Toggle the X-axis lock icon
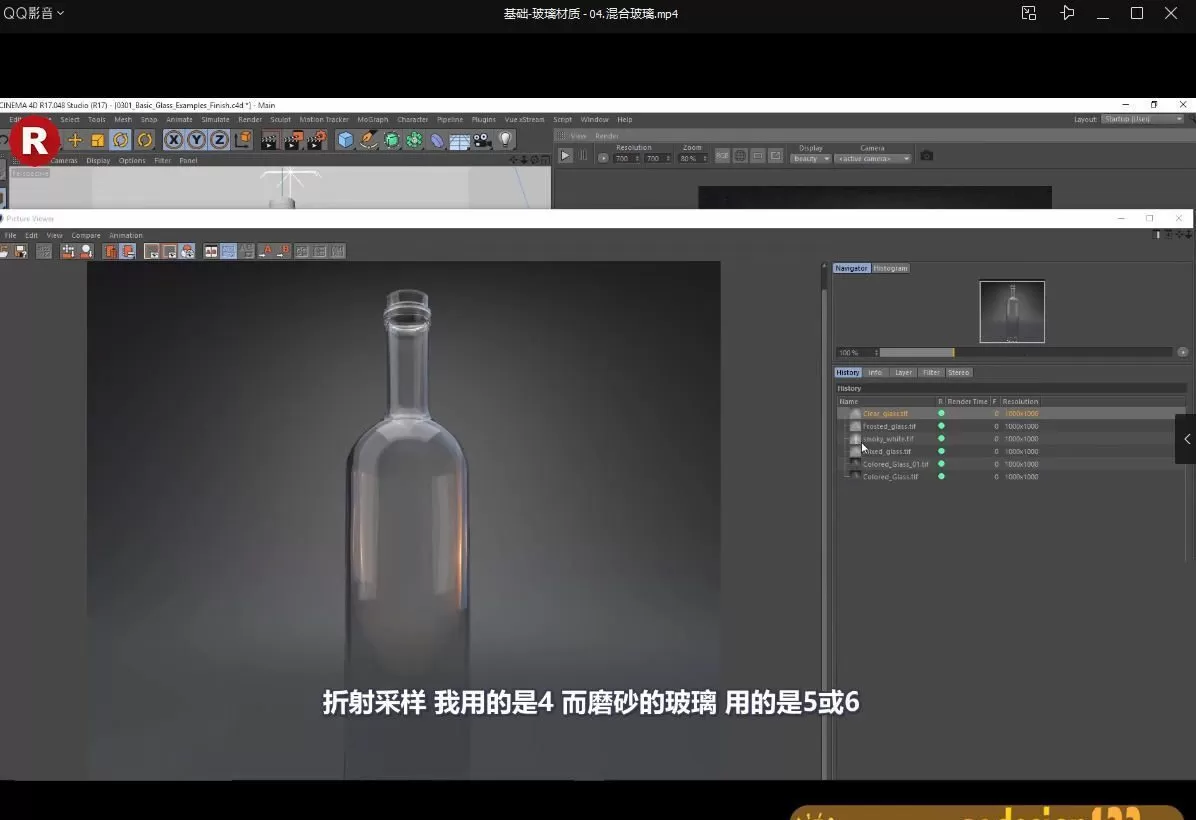This screenshot has height=820, width=1196. click(x=174, y=140)
